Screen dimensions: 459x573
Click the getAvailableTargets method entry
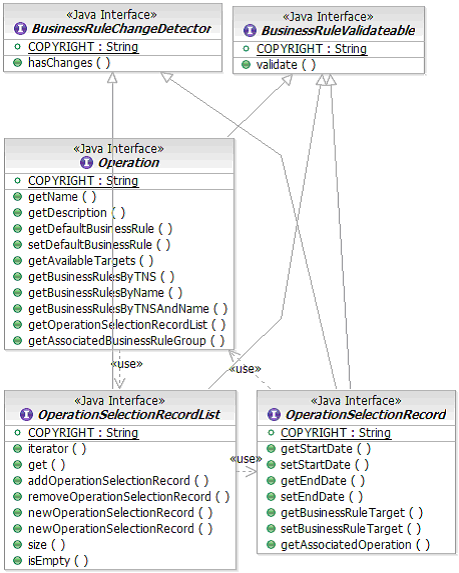[x=91, y=261]
